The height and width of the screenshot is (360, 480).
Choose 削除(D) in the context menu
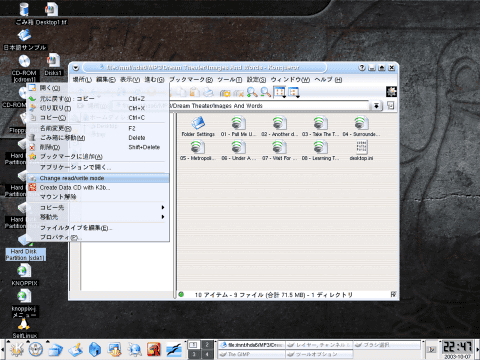point(98,147)
